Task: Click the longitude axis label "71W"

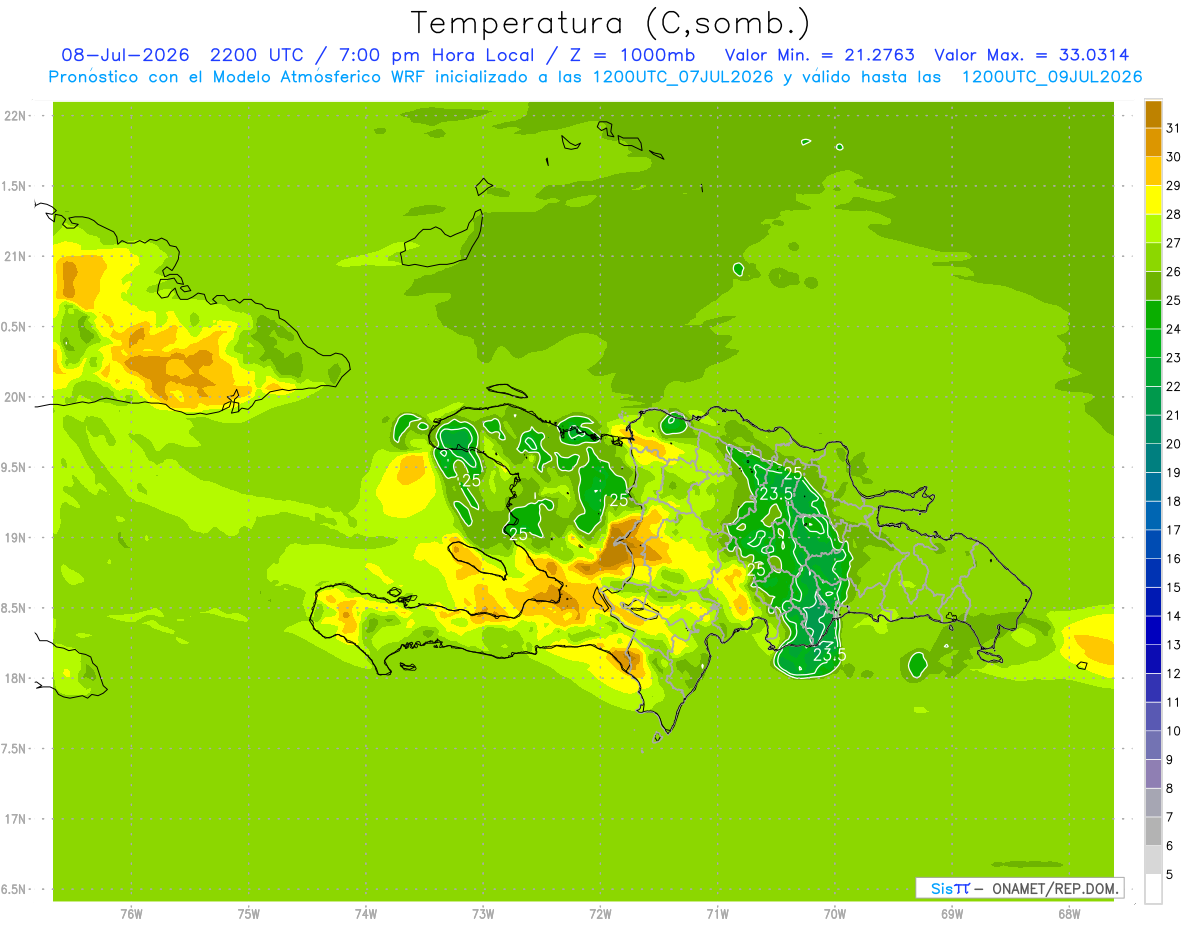Action: (717, 914)
